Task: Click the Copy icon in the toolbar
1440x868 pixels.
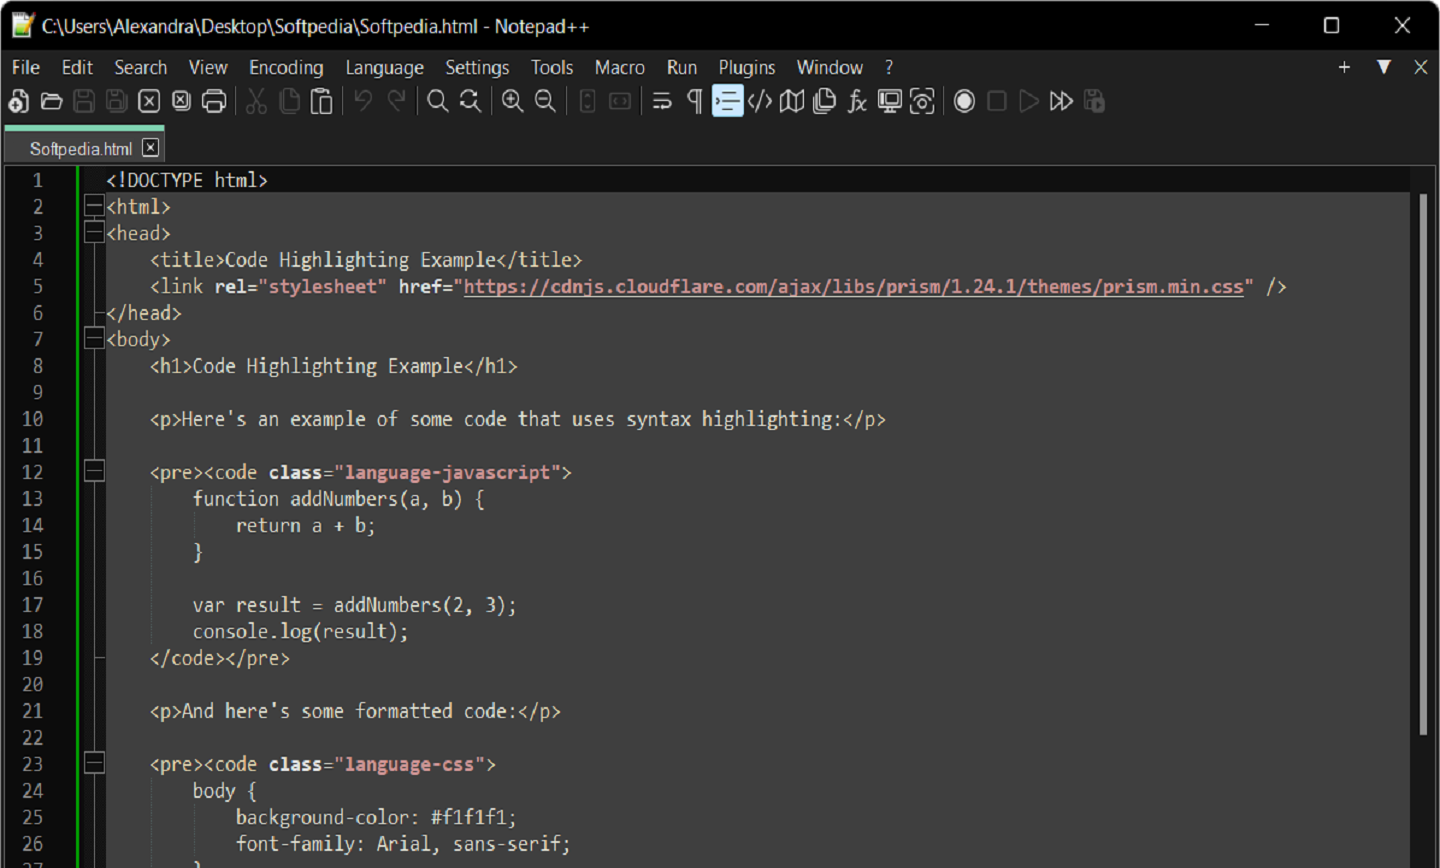Action: click(289, 101)
